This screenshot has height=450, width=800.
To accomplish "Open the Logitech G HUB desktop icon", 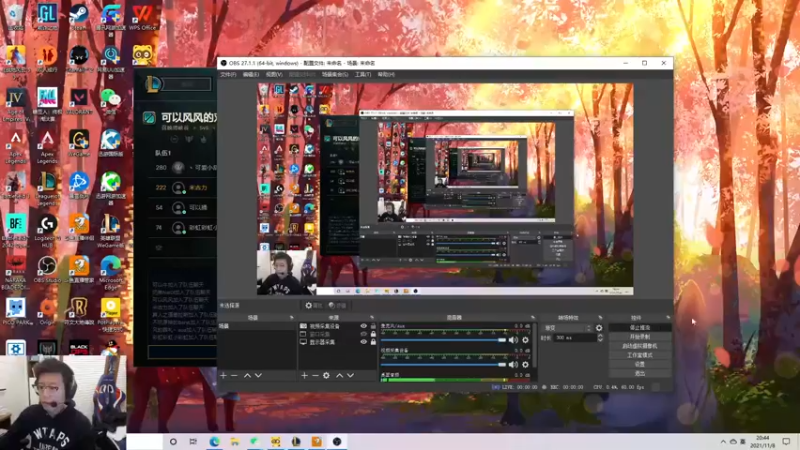I will point(47,229).
